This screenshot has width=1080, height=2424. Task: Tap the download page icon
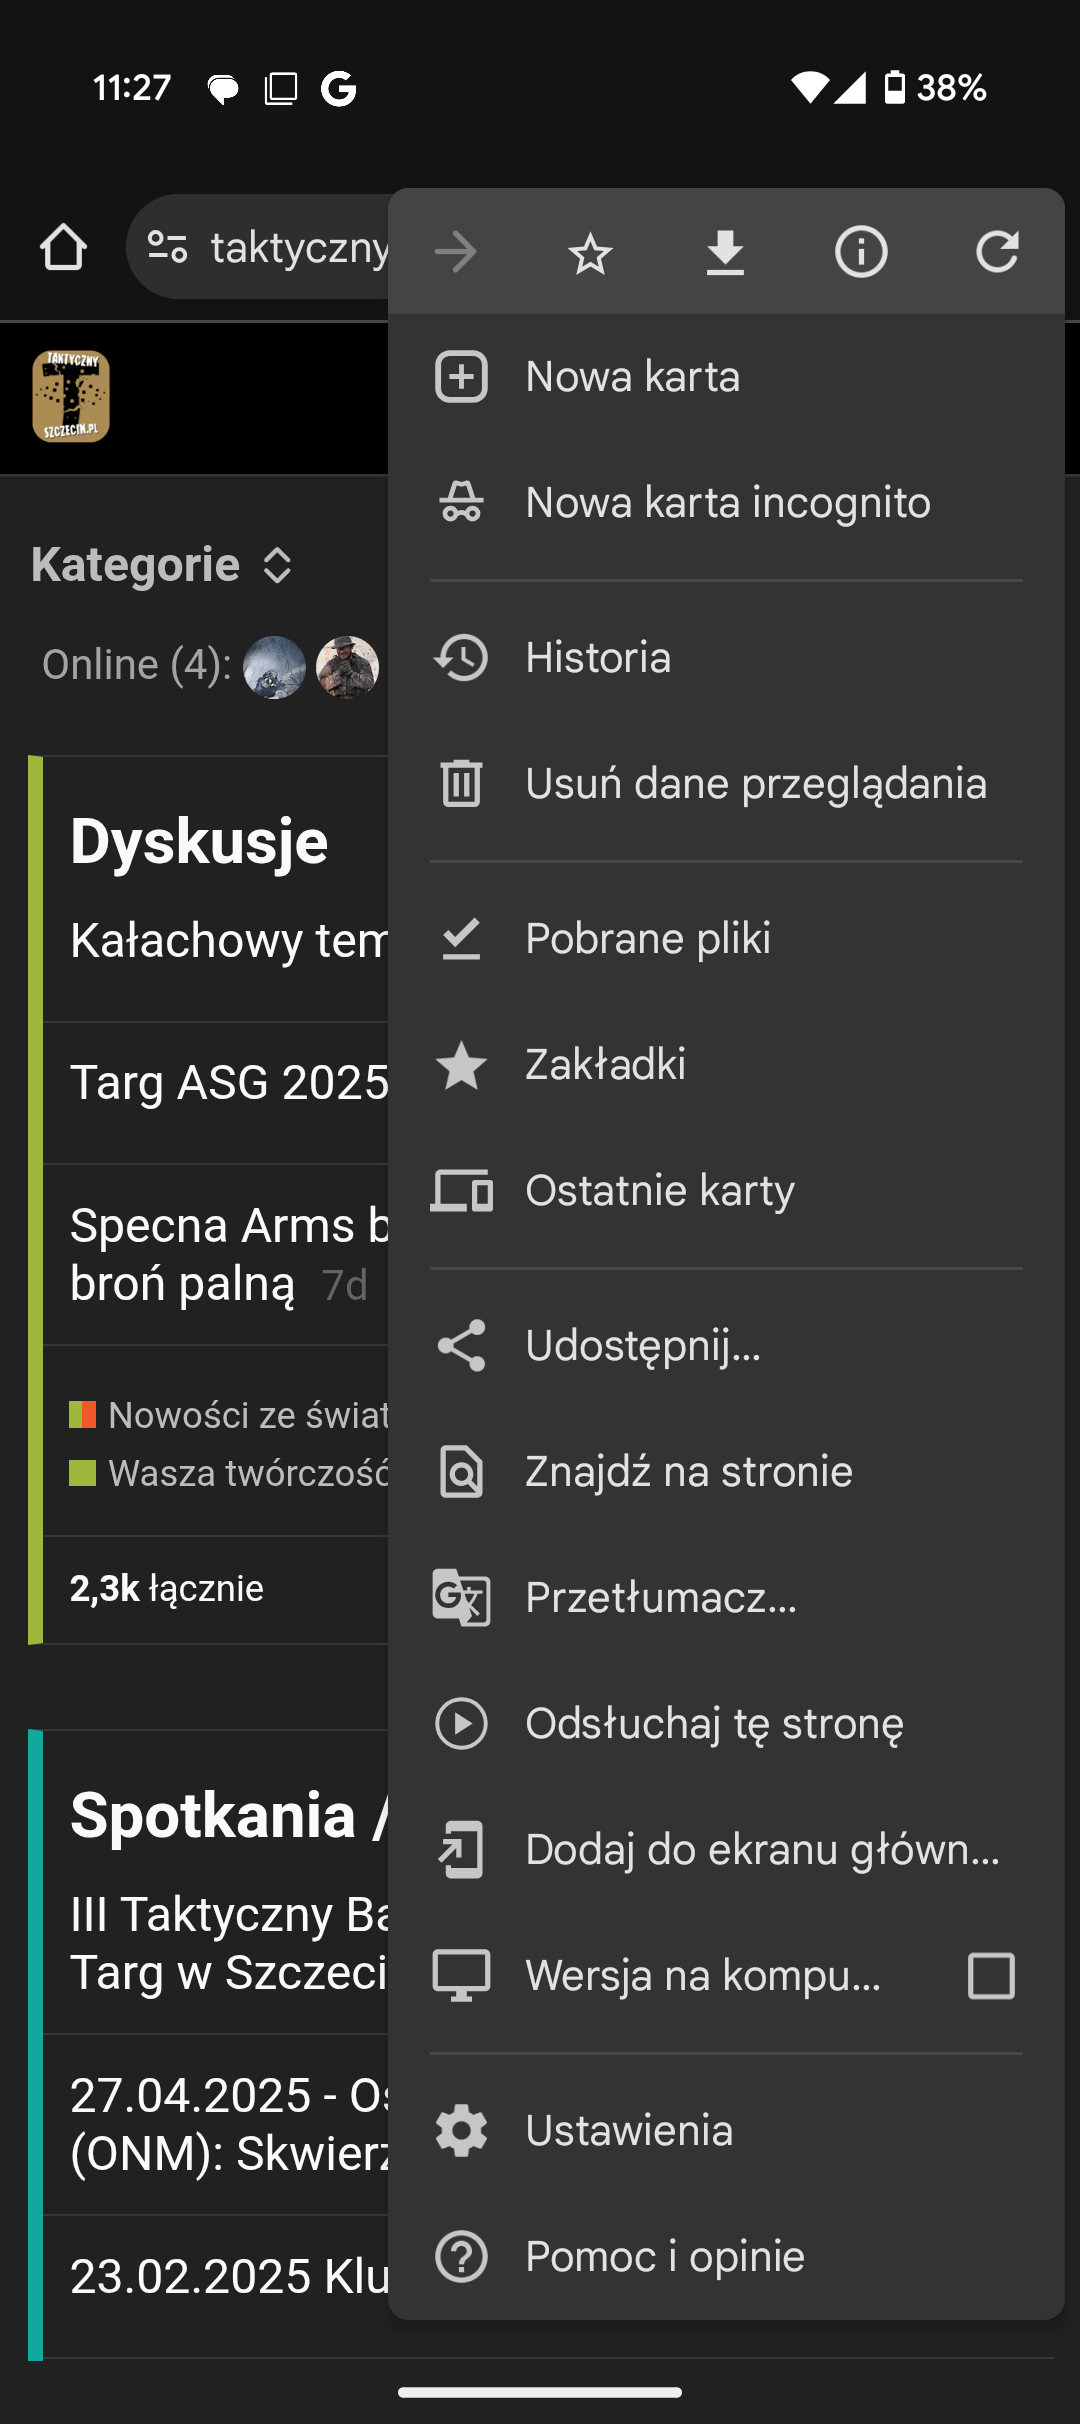725,252
